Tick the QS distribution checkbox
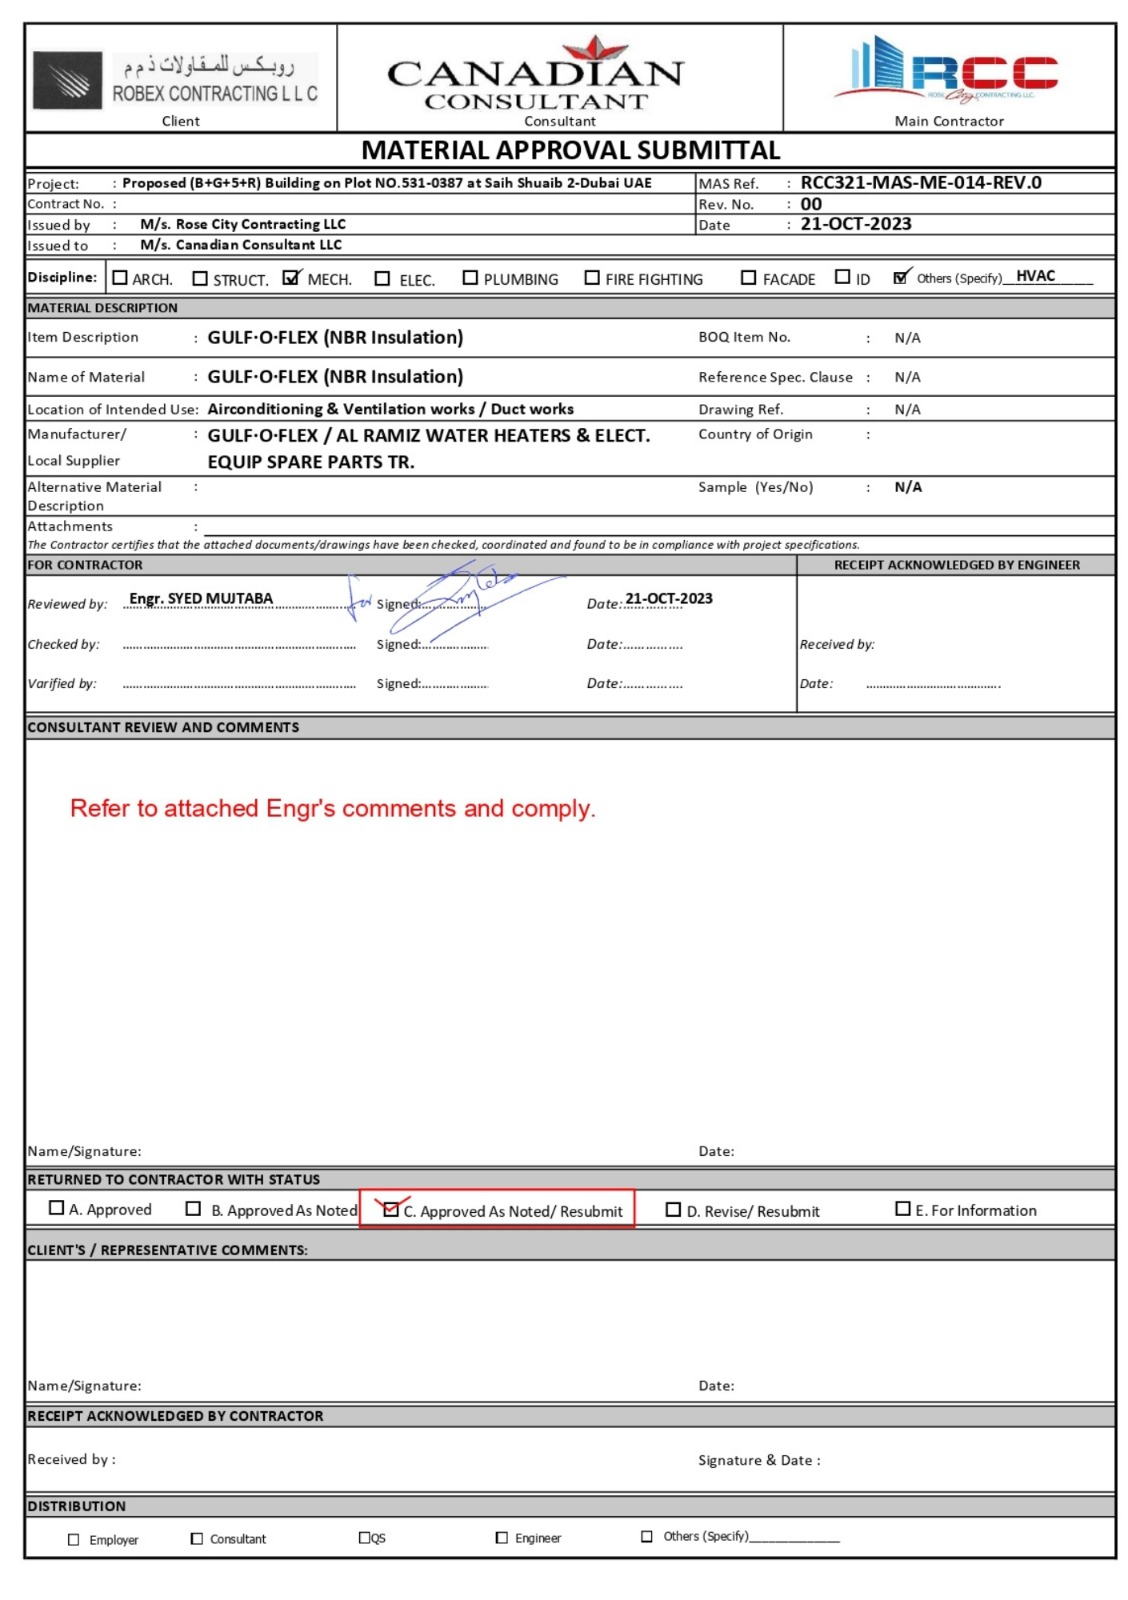This screenshot has width=1128, height=1600. [x=365, y=1538]
